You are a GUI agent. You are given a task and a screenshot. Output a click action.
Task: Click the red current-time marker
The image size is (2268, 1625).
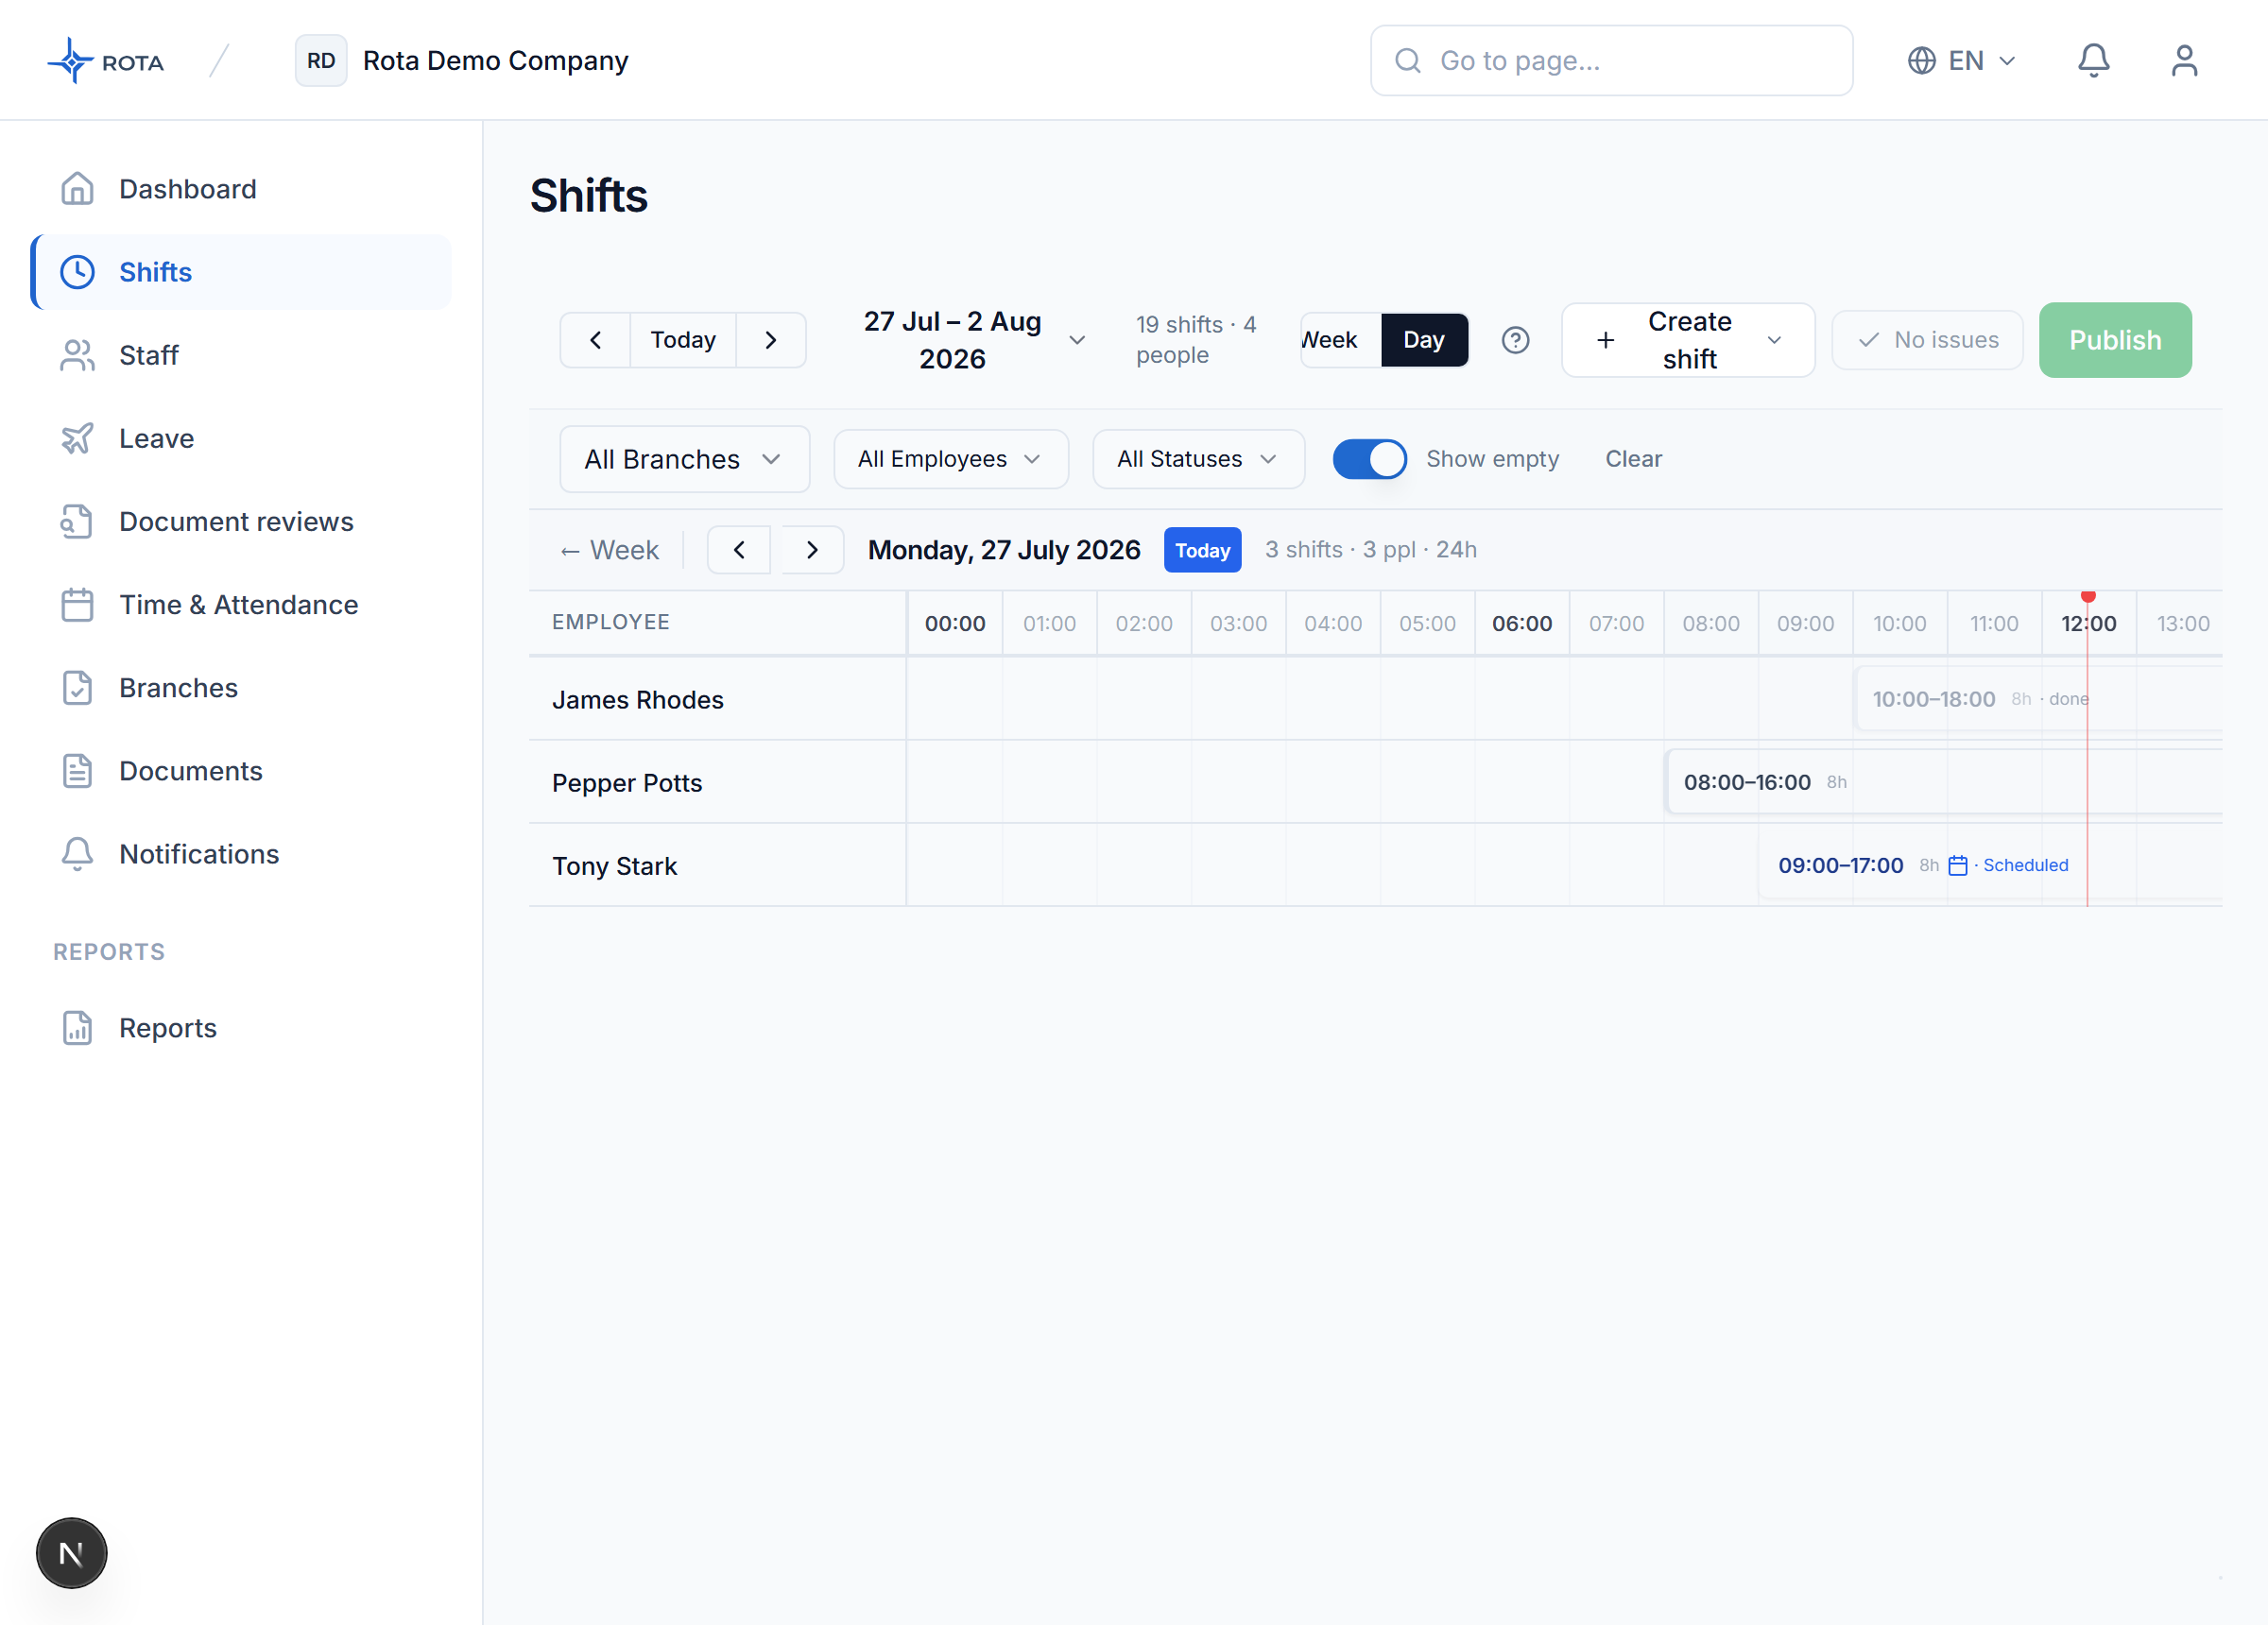click(2087, 597)
